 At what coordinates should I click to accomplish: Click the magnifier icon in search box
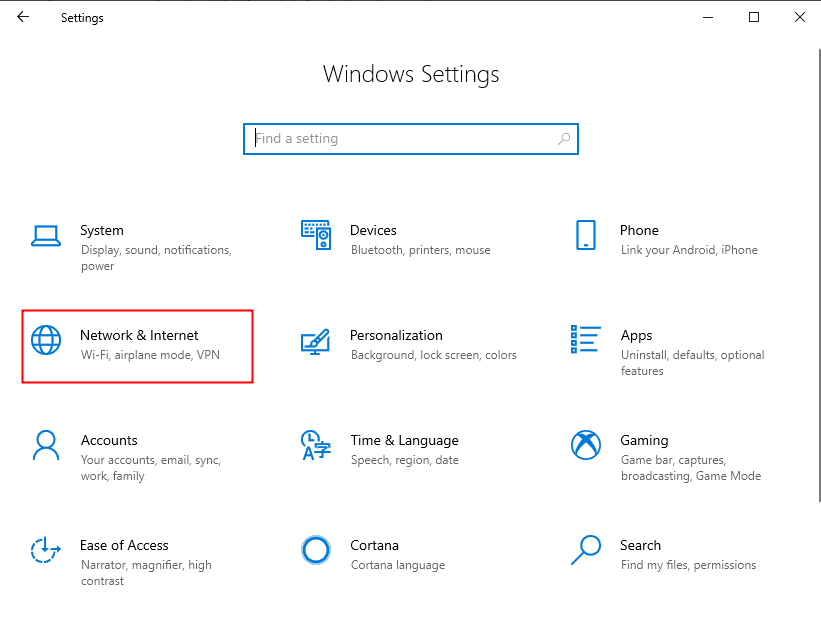(x=564, y=139)
